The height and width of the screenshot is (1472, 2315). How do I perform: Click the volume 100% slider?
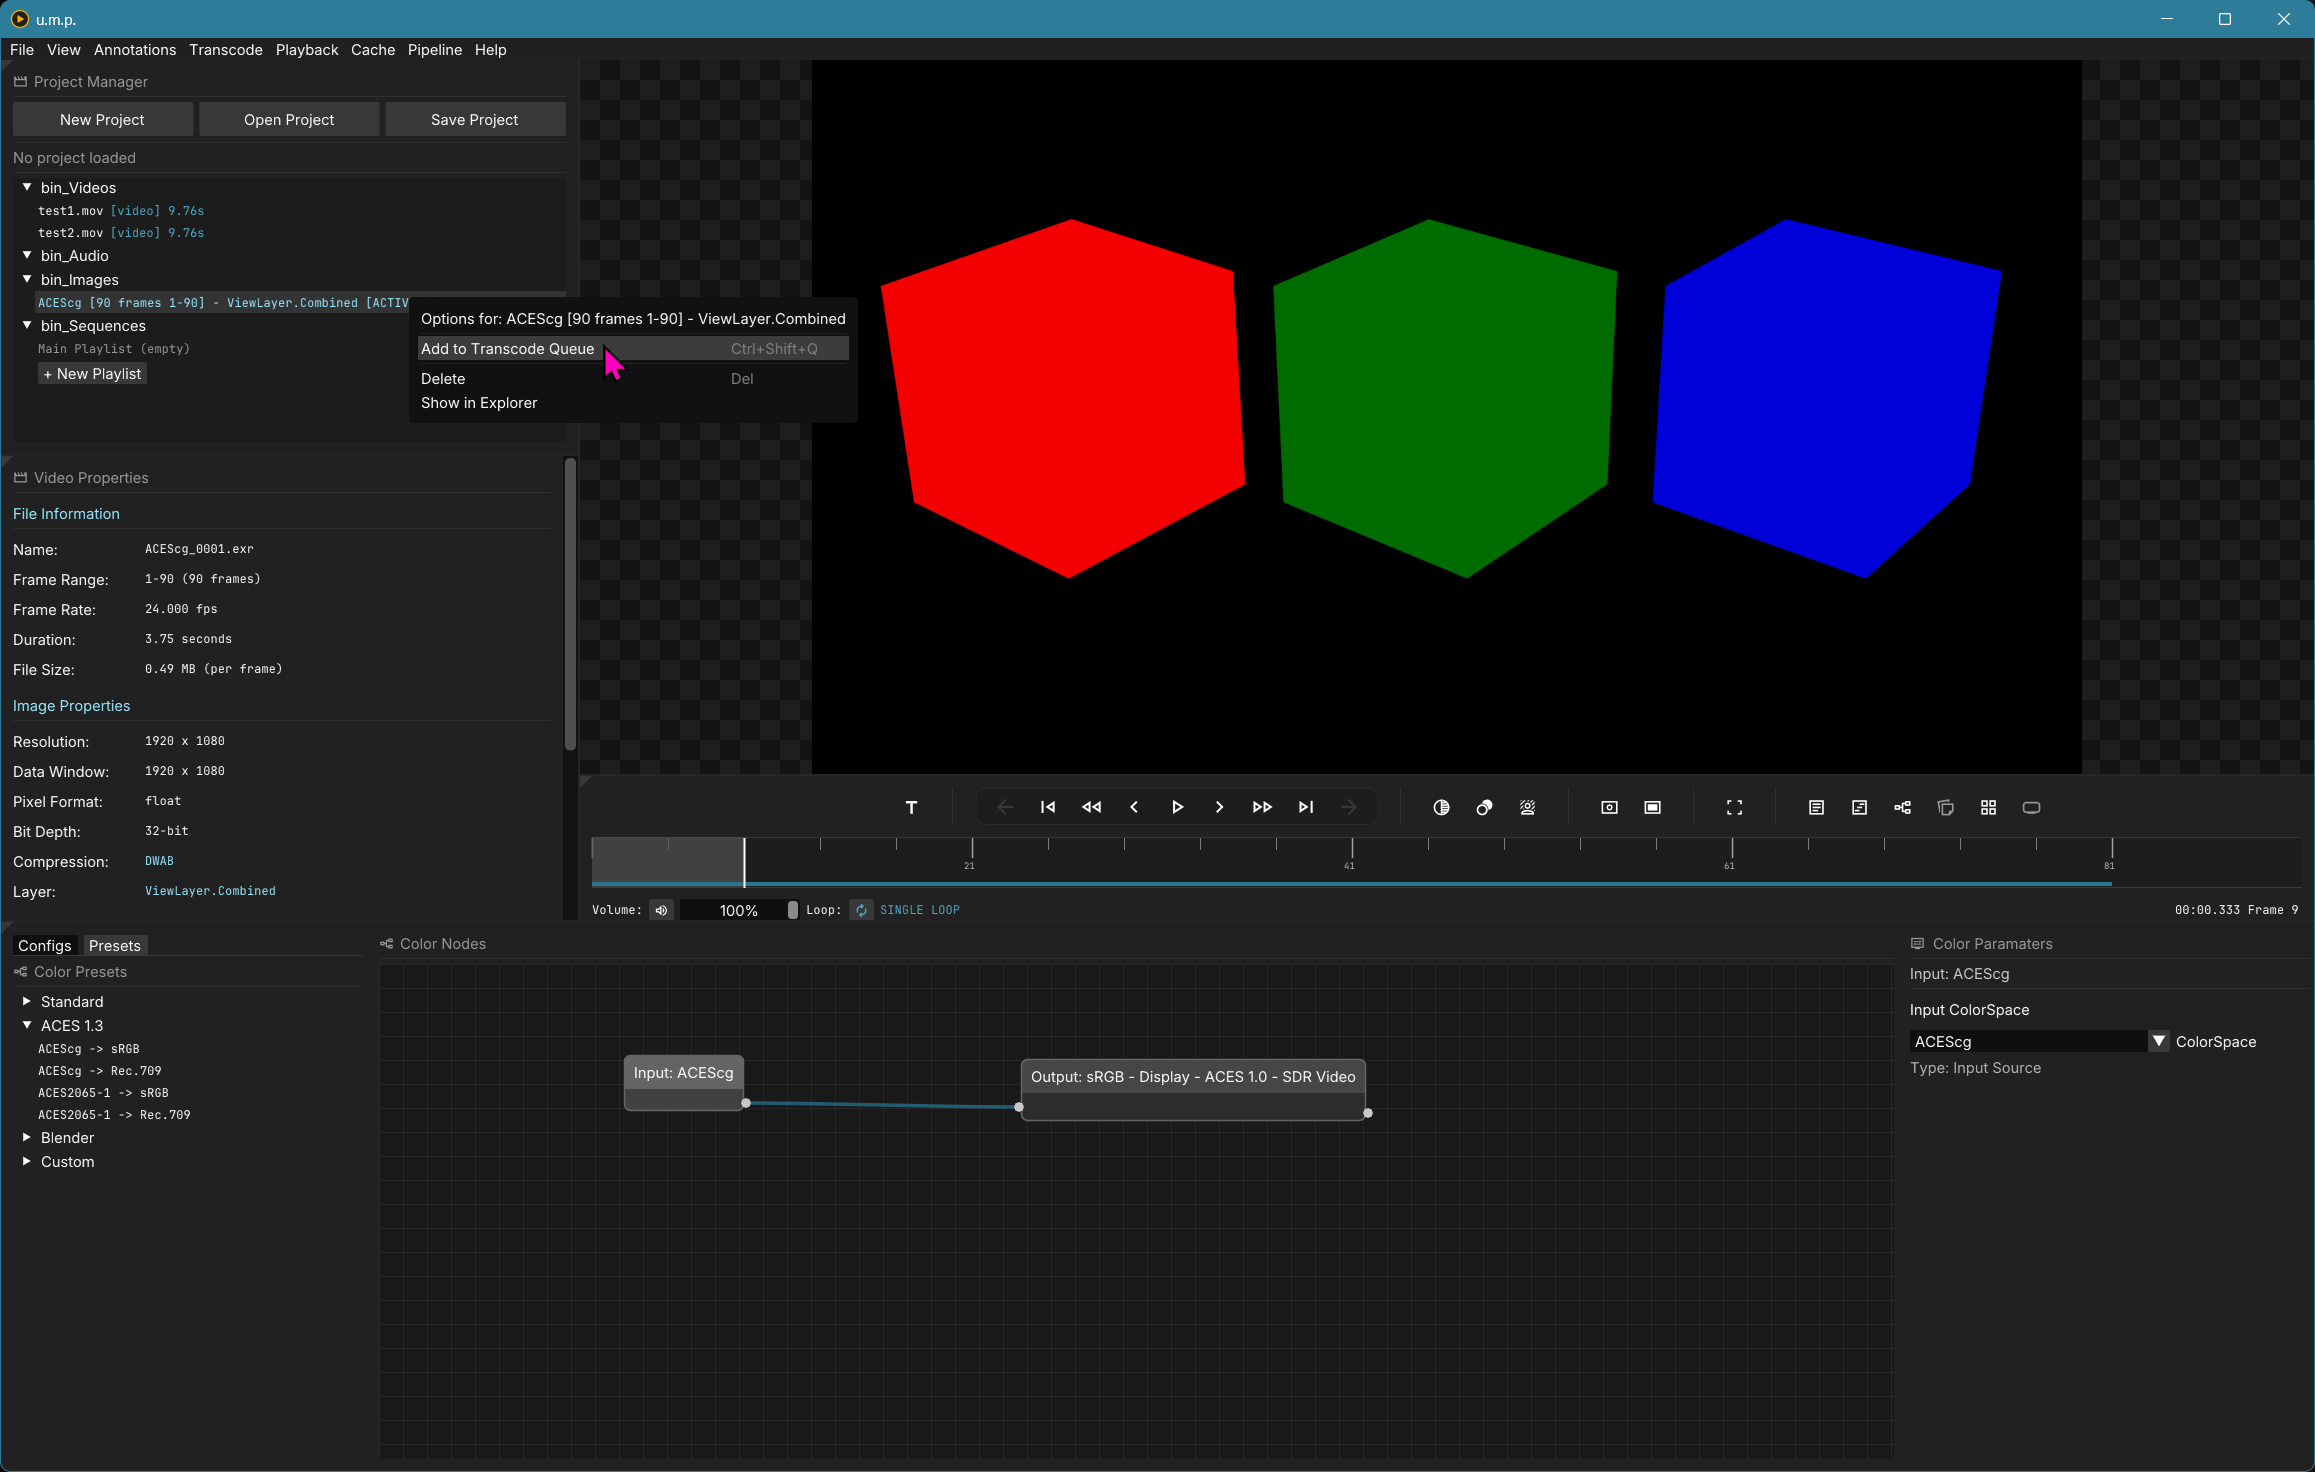[x=738, y=910]
